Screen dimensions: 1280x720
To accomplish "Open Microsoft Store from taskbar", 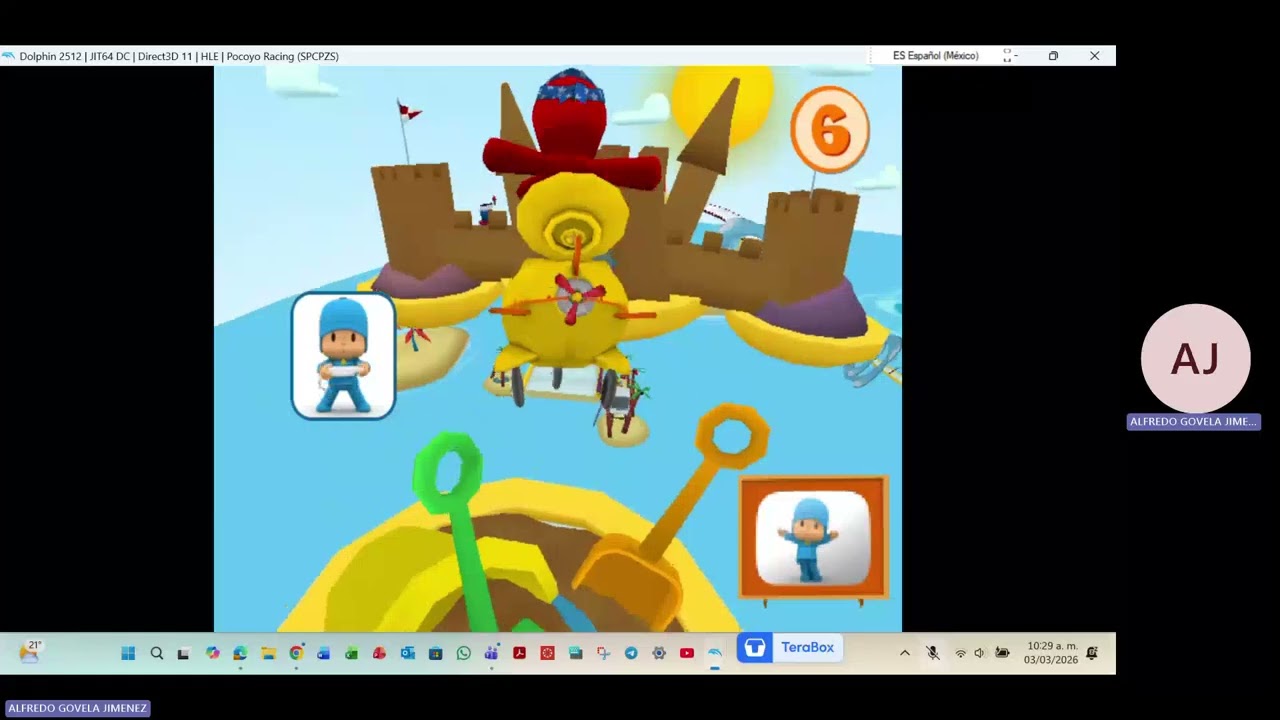I will pos(435,653).
